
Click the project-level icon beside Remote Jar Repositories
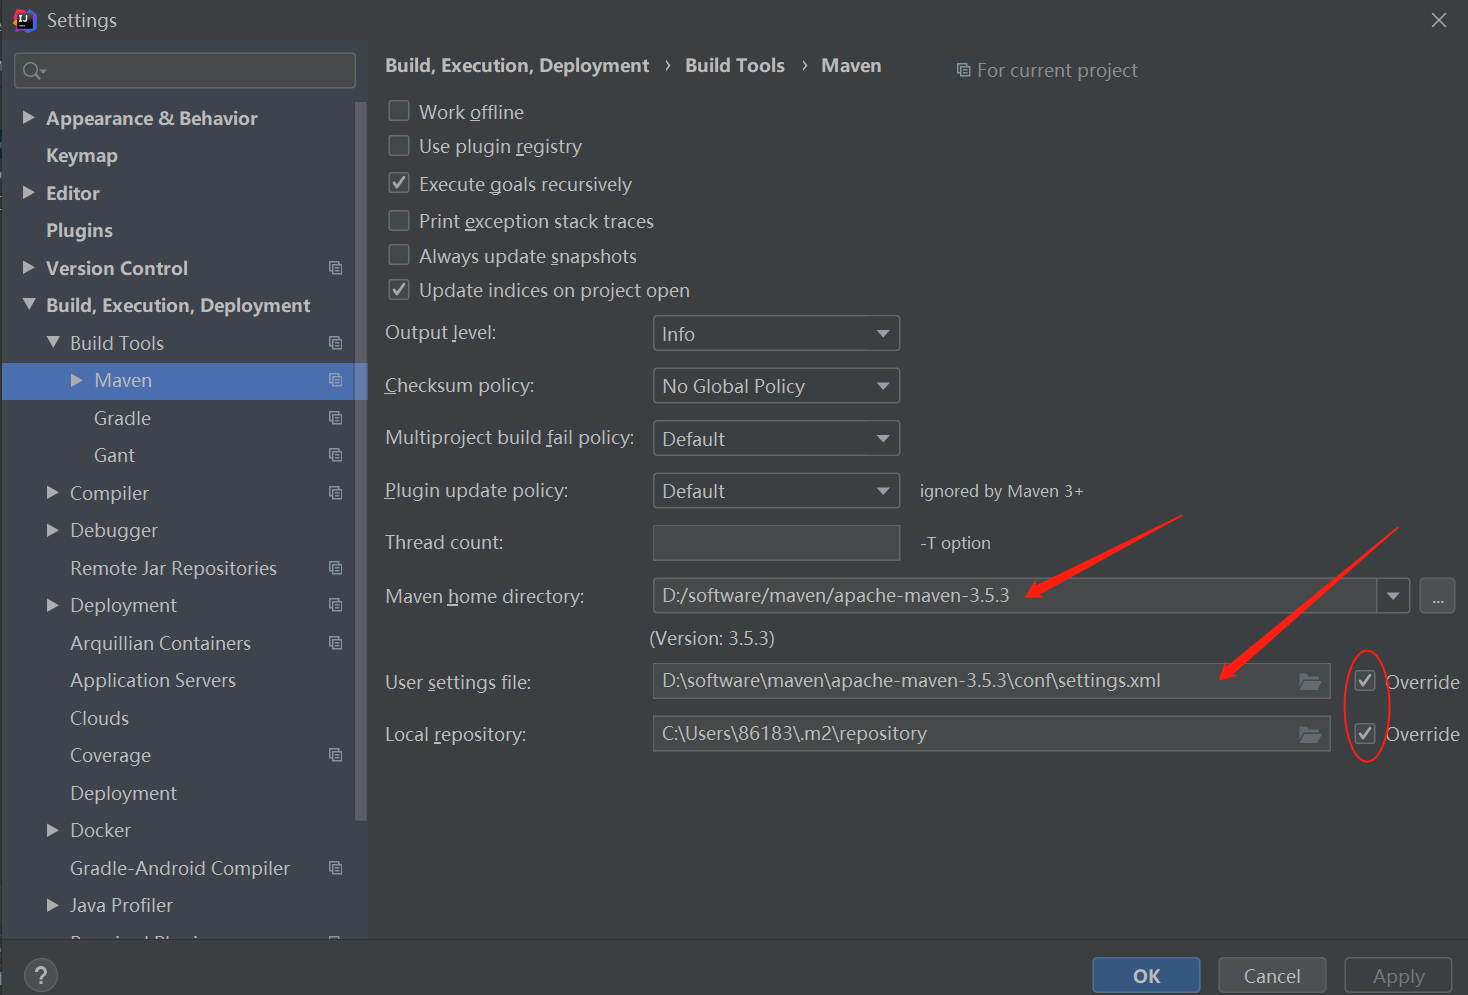pos(335,568)
